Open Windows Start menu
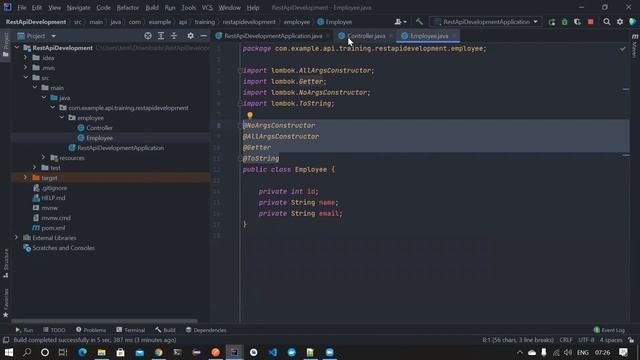 [9, 352]
